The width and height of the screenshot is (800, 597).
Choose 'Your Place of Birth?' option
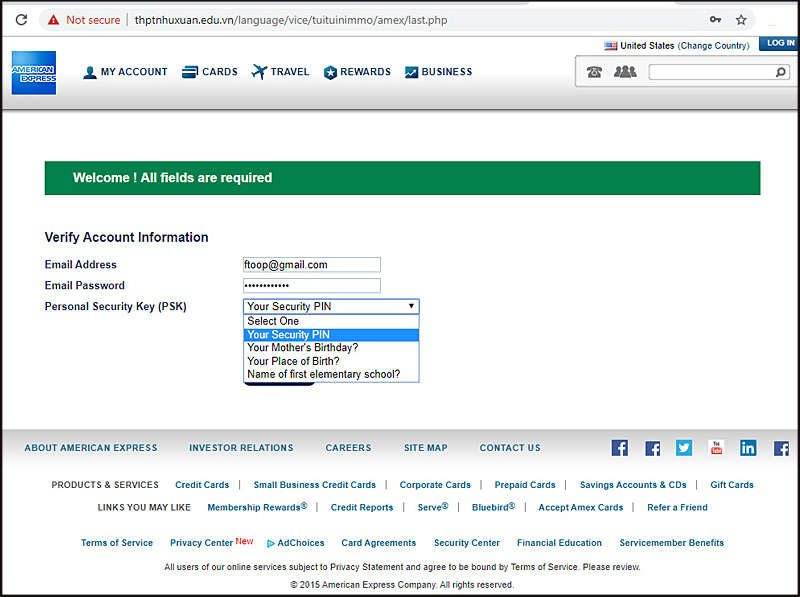point(331,361)
